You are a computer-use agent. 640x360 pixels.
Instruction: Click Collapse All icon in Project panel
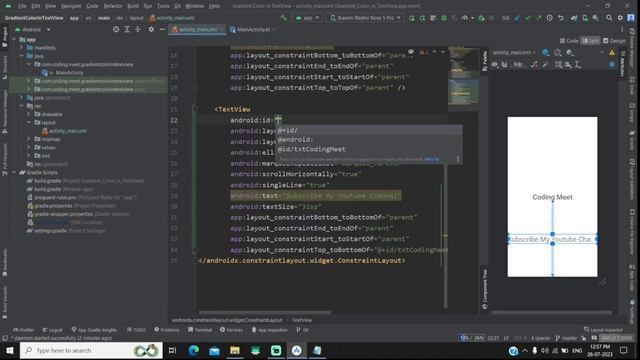point(138,29)
